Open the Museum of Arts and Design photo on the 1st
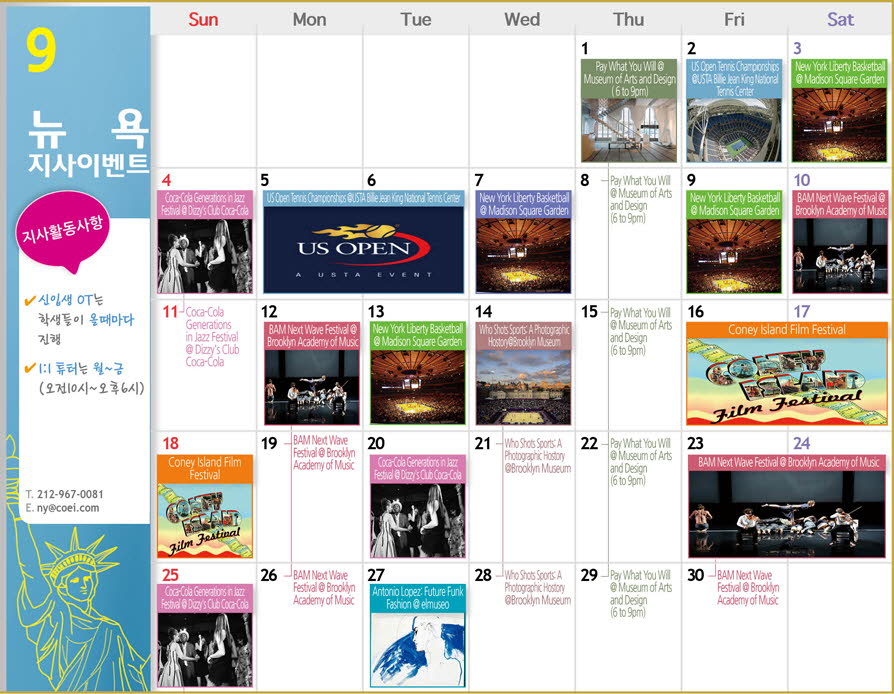Viewport: 894px width, 694px height. (x=629, y=130)
